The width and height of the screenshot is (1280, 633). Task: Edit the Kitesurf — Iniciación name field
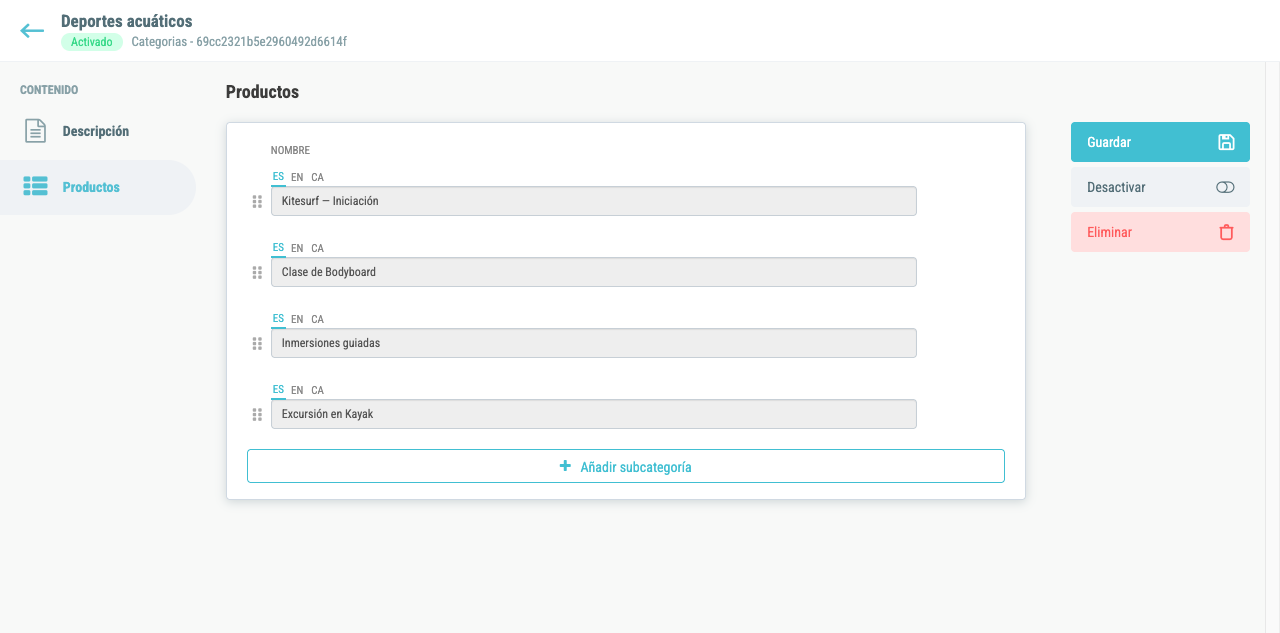(594, 201)
